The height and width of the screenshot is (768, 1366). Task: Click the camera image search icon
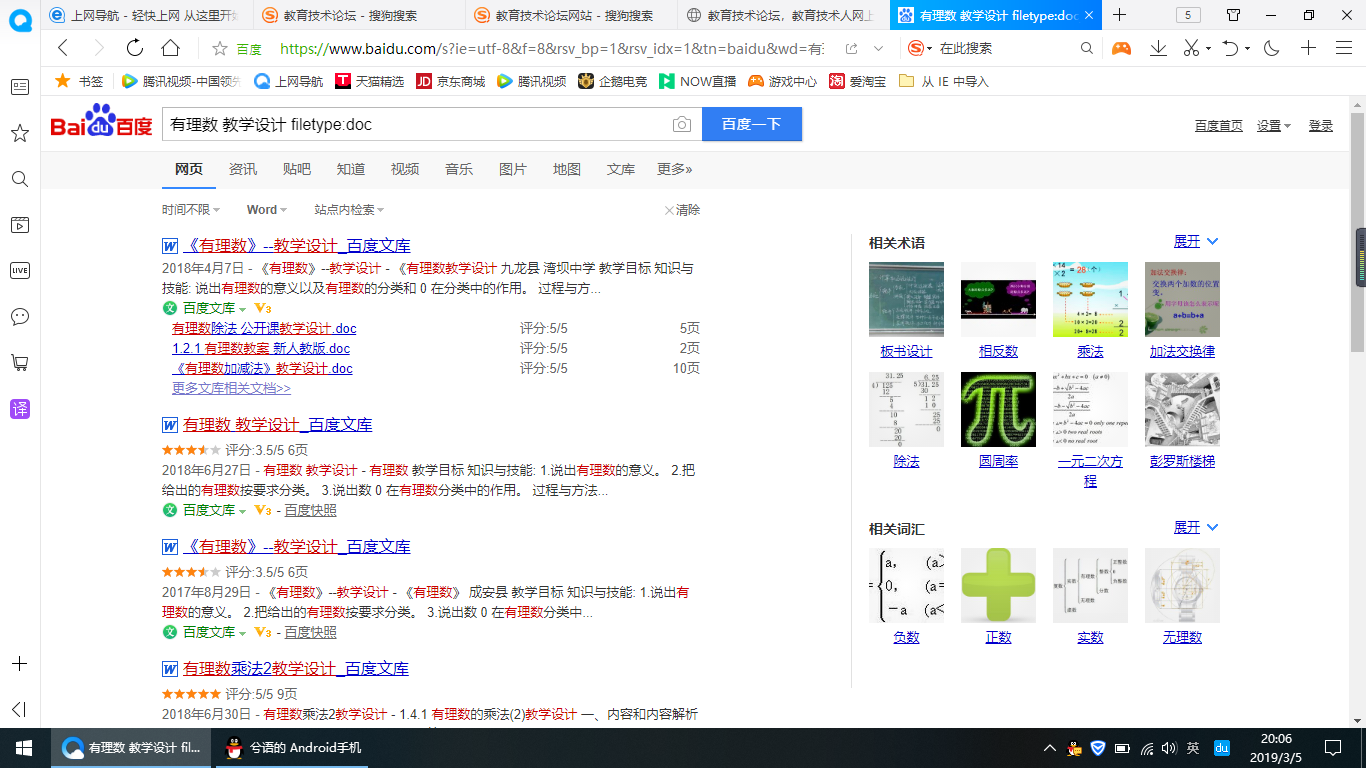click(x=681, y=124)
